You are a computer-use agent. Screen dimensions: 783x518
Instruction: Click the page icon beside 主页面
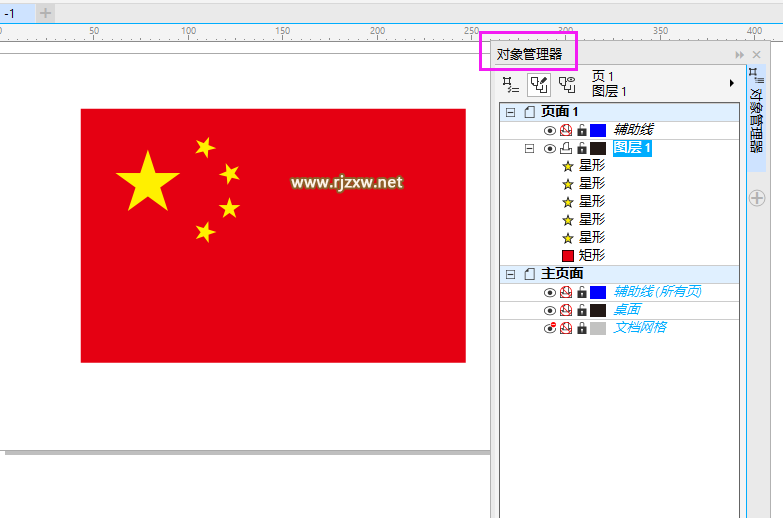coord(529,274)
